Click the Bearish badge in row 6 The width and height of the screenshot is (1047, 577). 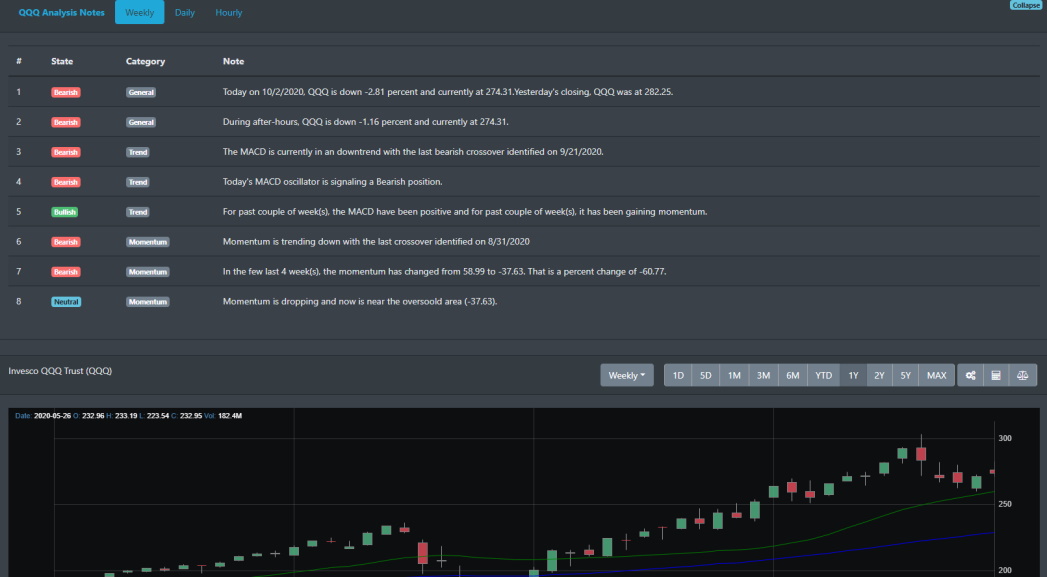tap(66, 242)
